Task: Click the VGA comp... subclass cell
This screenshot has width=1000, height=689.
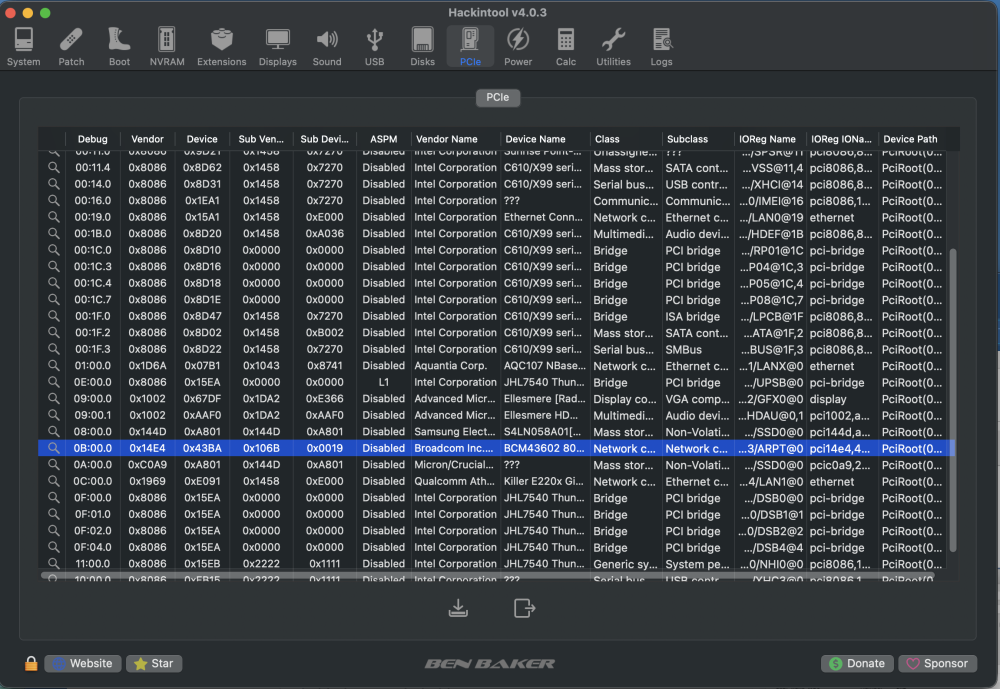Action: [x=697, y=399]
